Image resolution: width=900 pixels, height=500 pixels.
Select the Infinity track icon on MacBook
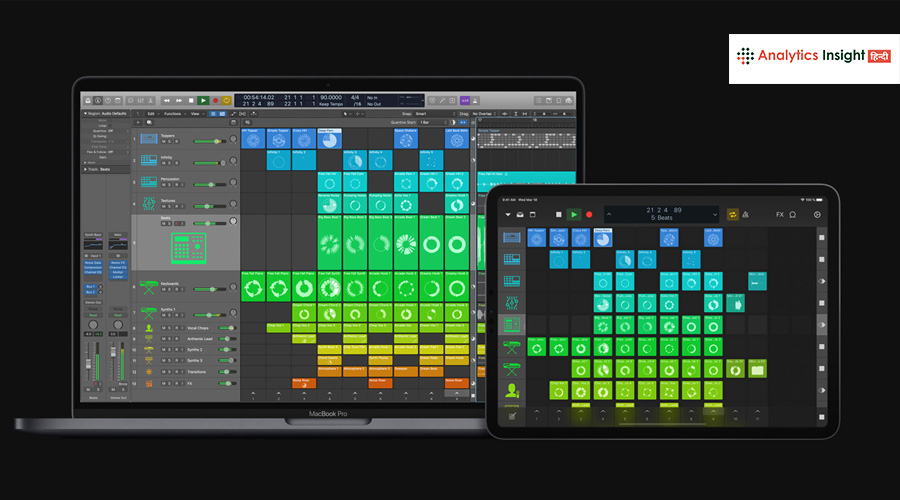149,160
